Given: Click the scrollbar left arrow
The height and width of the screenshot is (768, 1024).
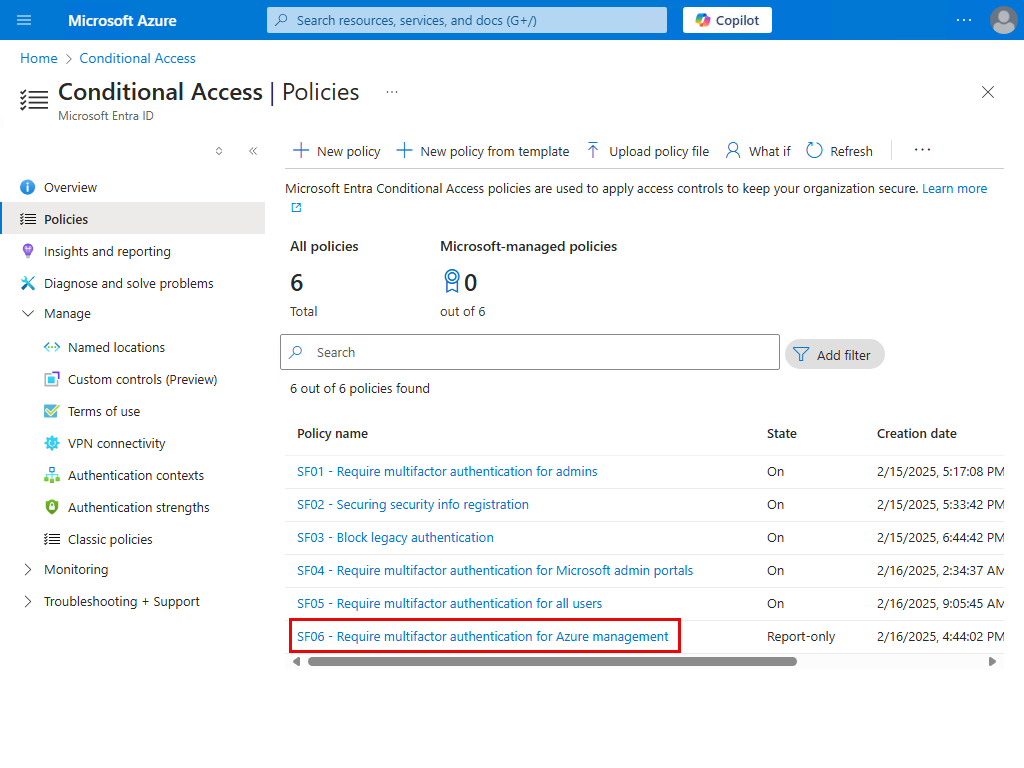Looking at the screenshot, I should tap(296, 662).
